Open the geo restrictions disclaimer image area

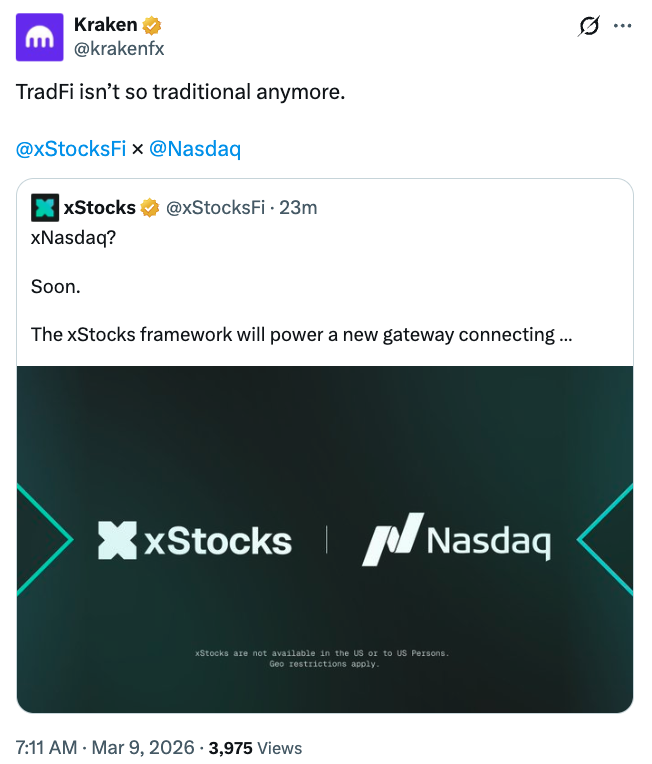point(325,658)
